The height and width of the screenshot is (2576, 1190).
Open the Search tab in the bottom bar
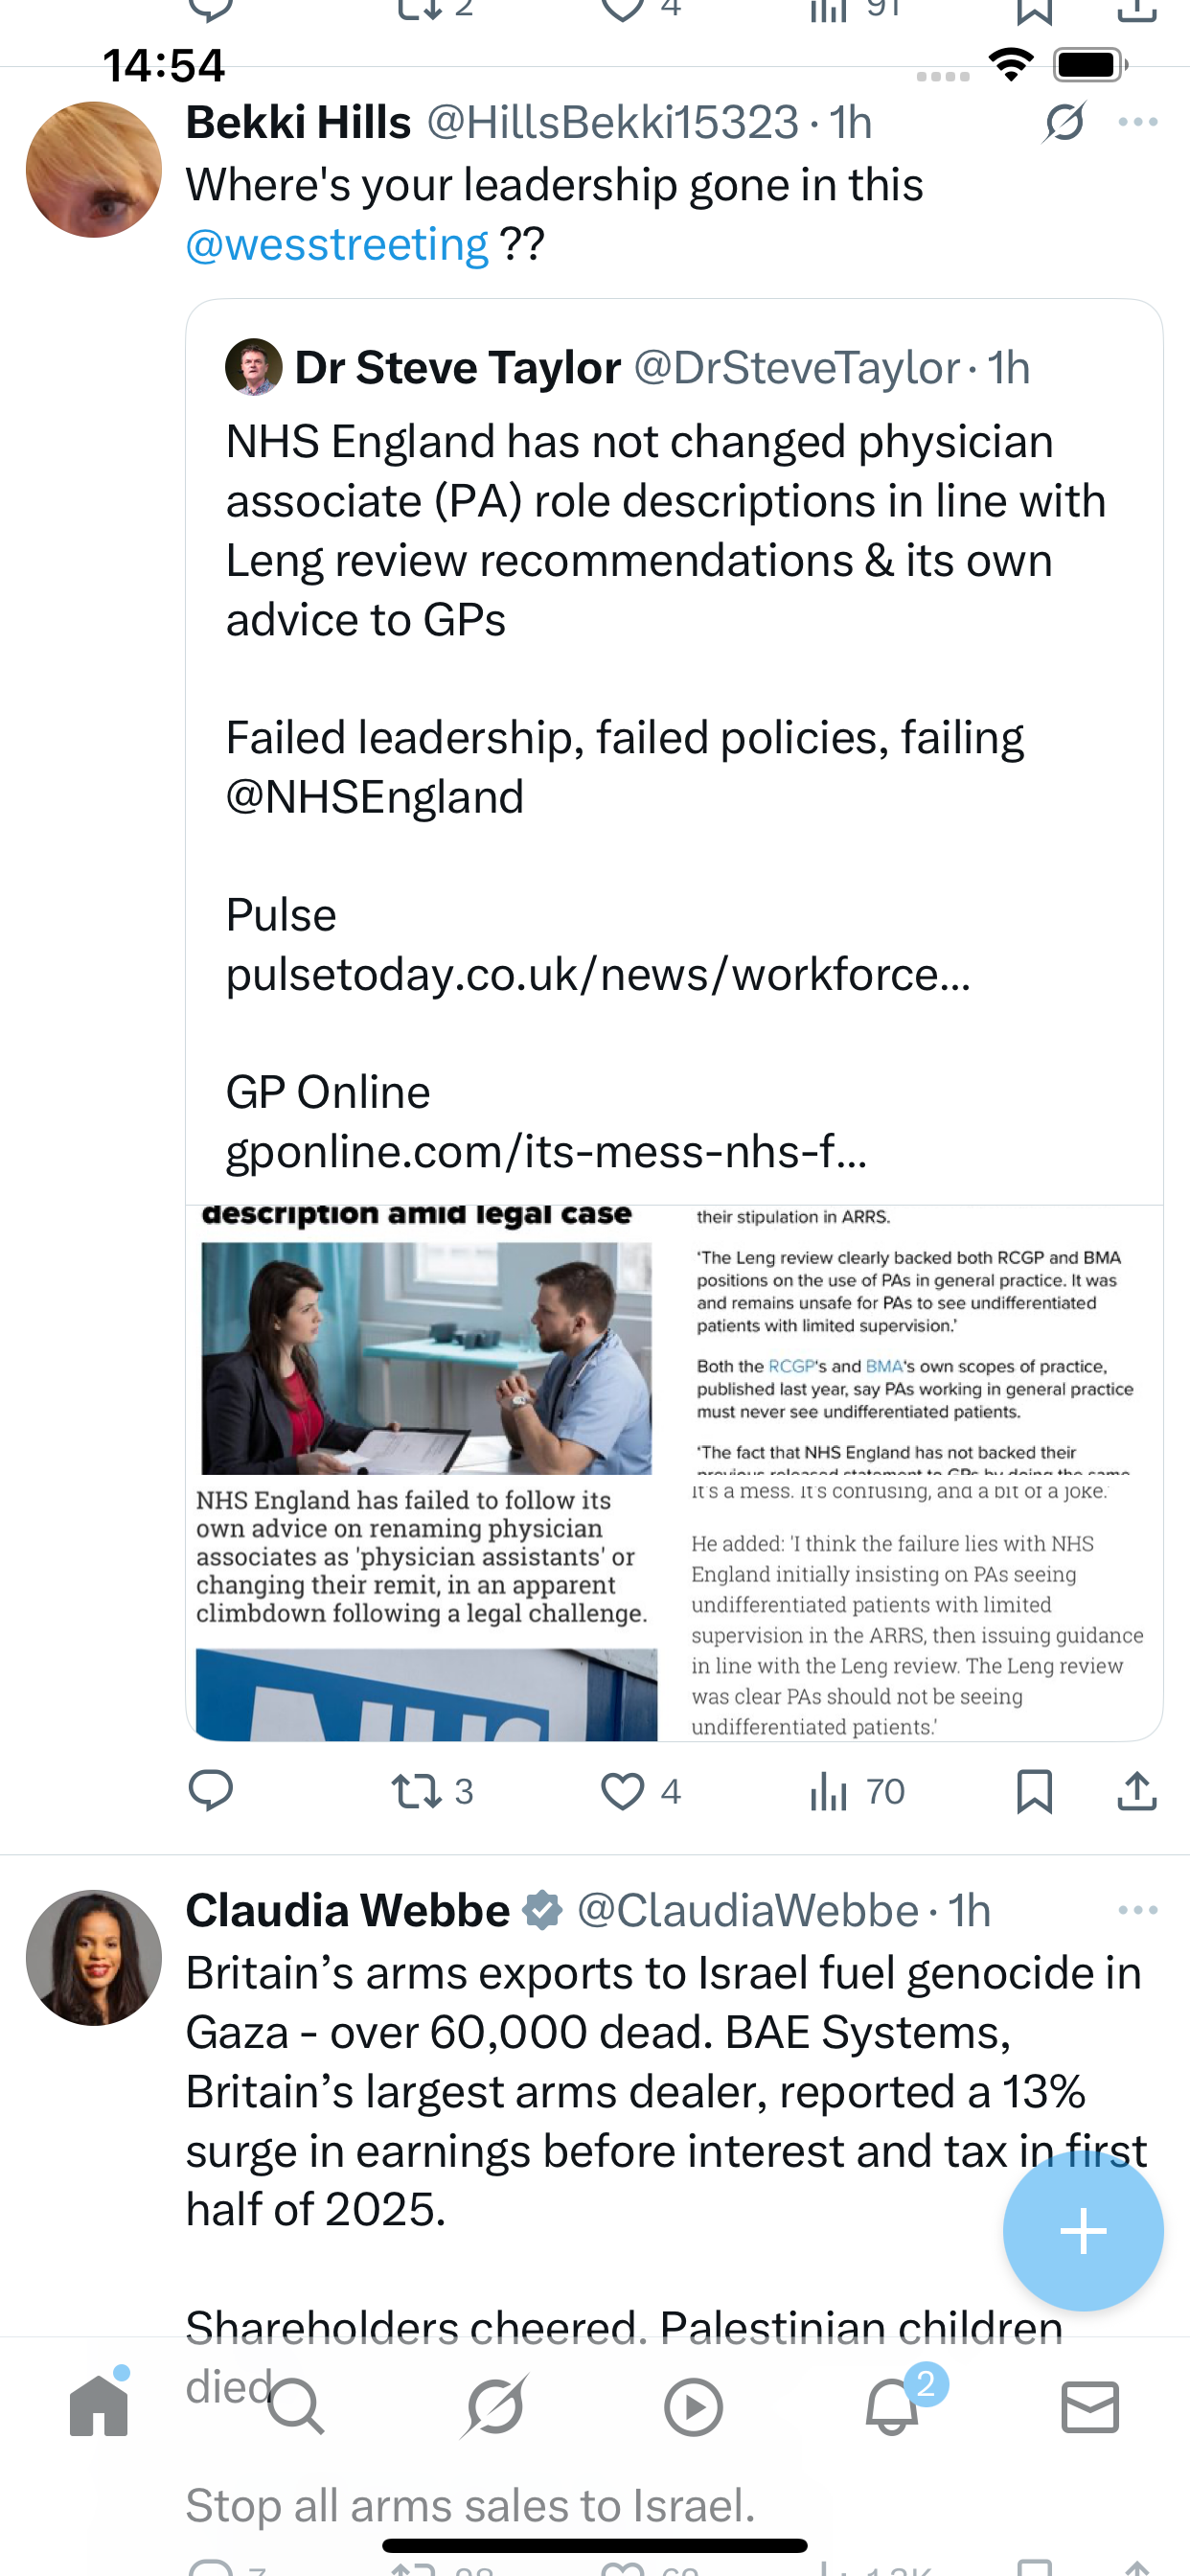[x=296, y=2406]
